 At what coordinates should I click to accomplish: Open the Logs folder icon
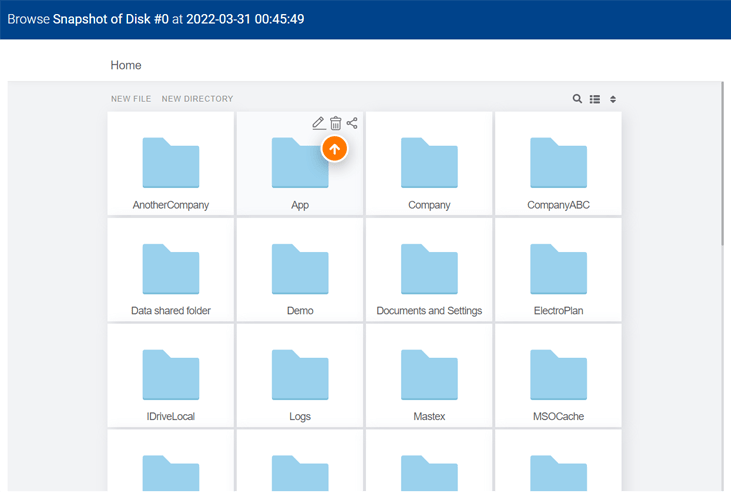pyautogui.click(x=300, y=375)
